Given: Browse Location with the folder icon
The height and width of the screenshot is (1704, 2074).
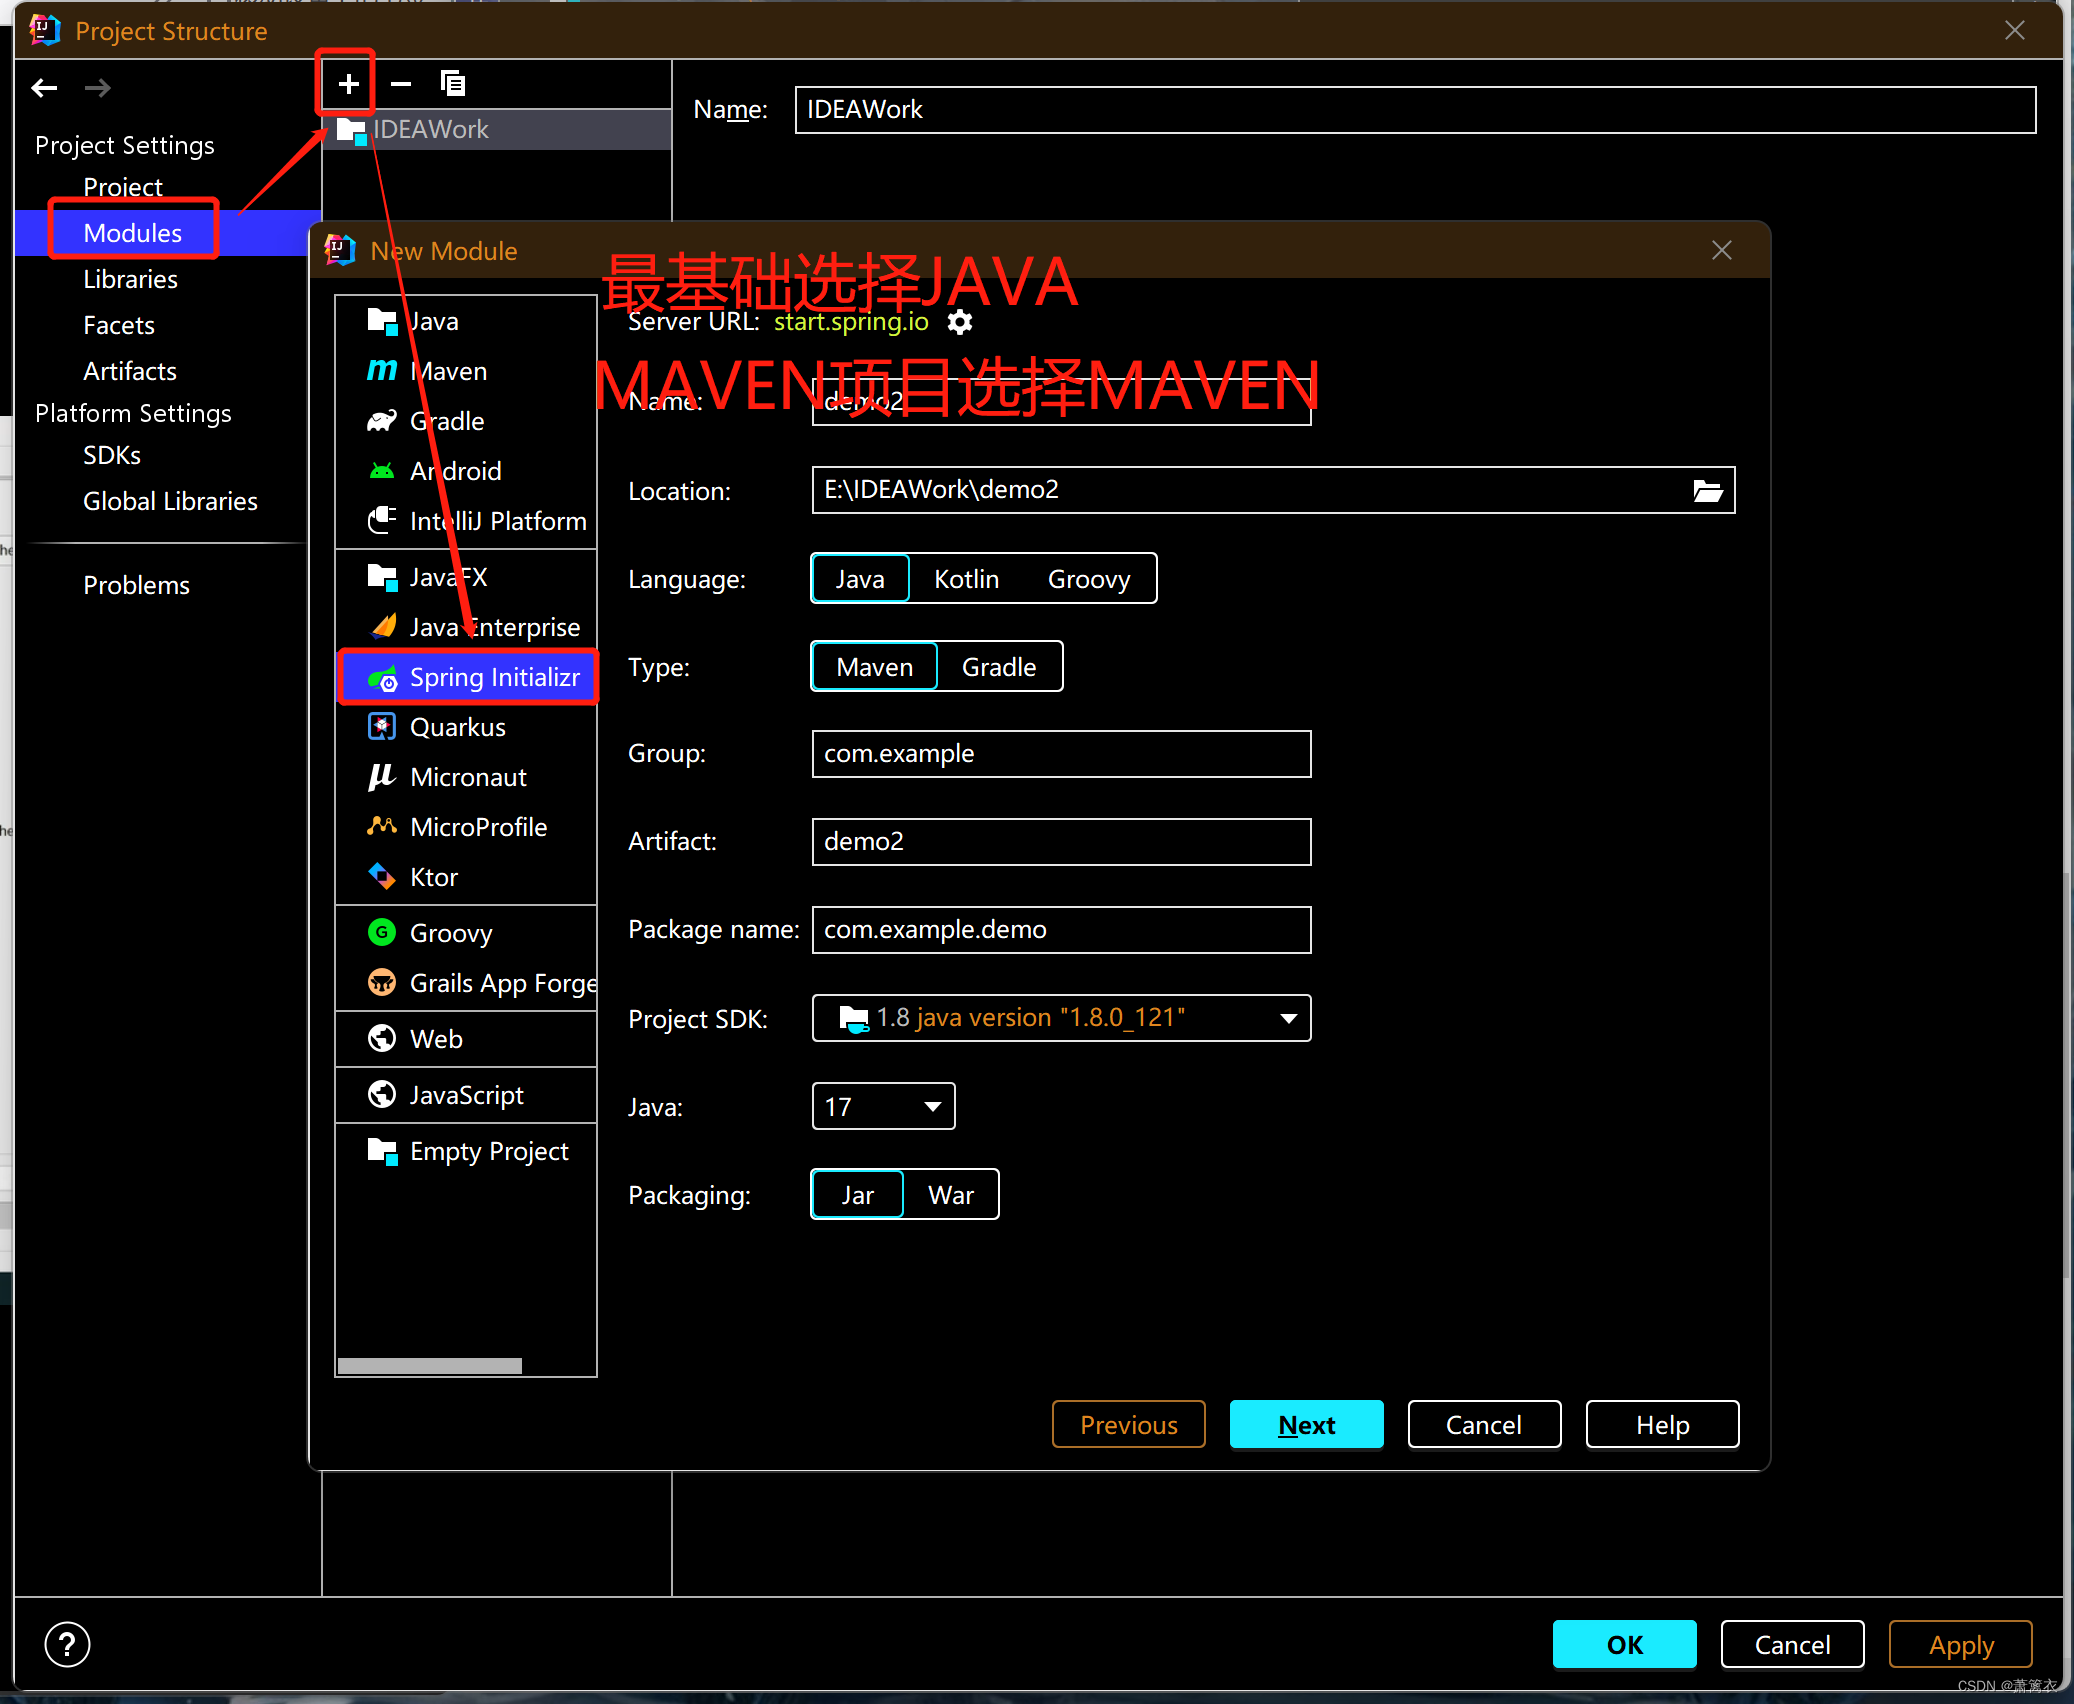Looking at the screenshot, I should 1707,490.
